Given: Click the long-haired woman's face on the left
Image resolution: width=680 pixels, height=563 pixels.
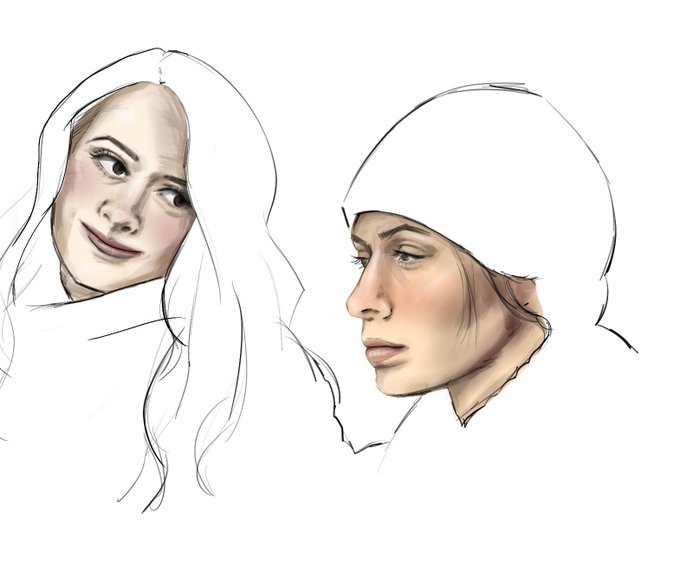Looking at the screenshot, I should coord(124,189).
